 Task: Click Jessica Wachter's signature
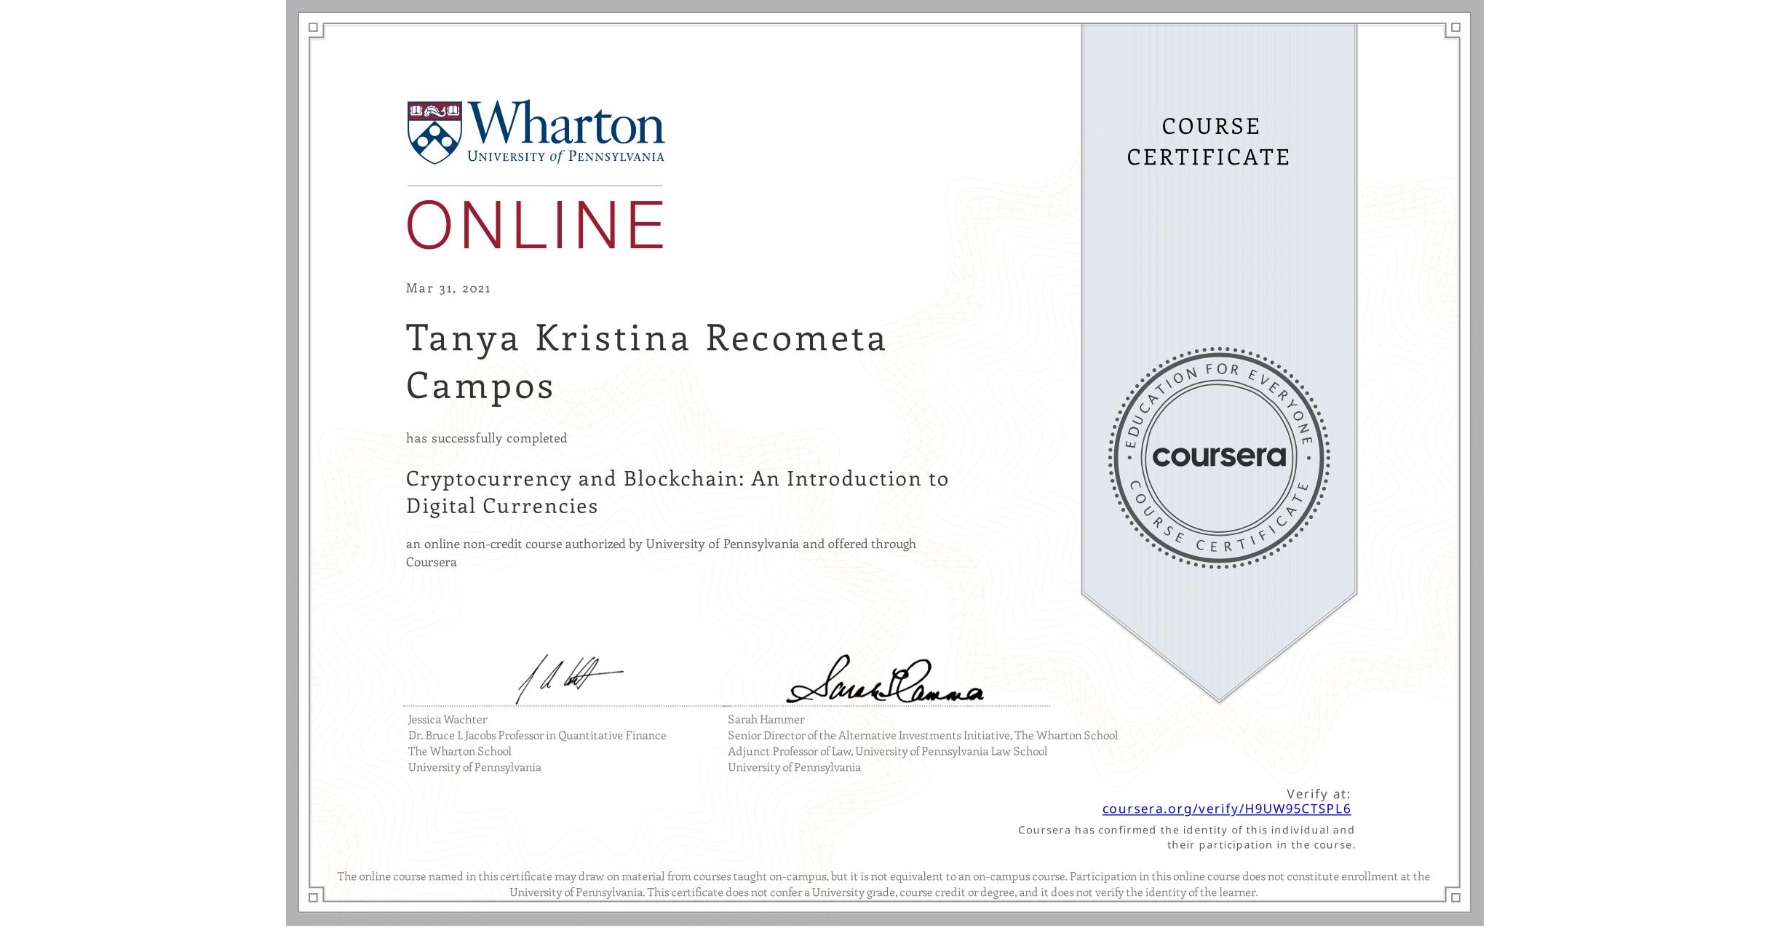564,677
